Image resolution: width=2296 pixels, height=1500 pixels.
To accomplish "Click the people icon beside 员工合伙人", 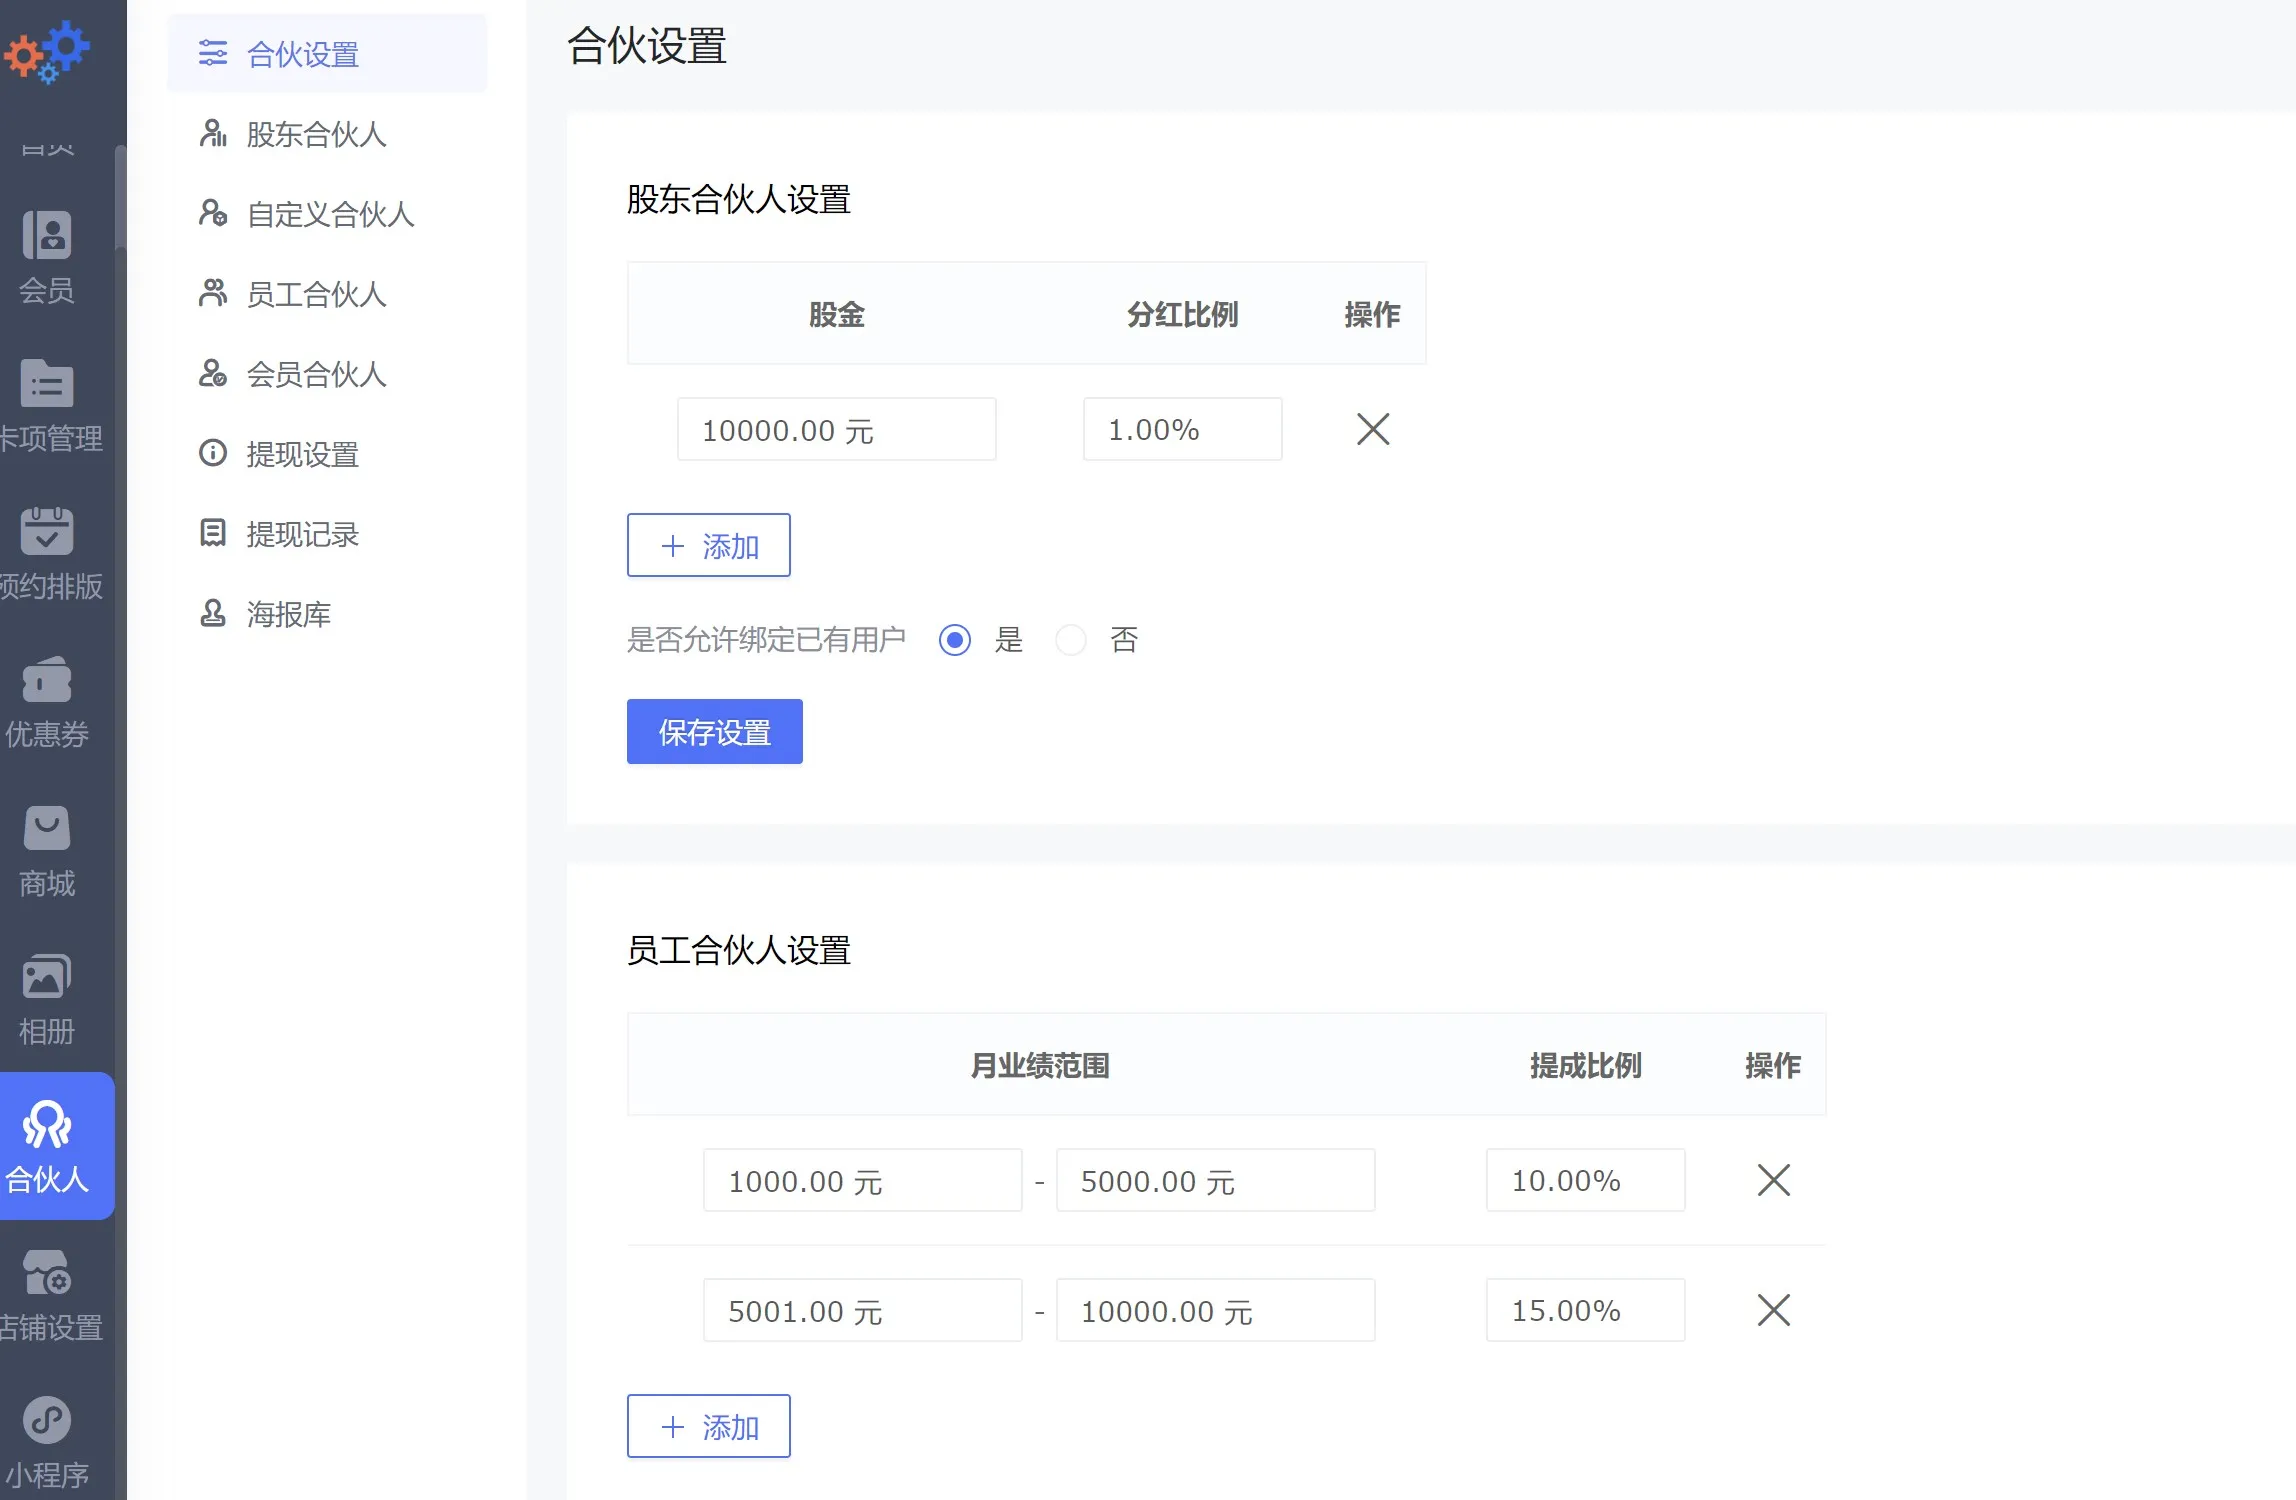I will 212,293.
